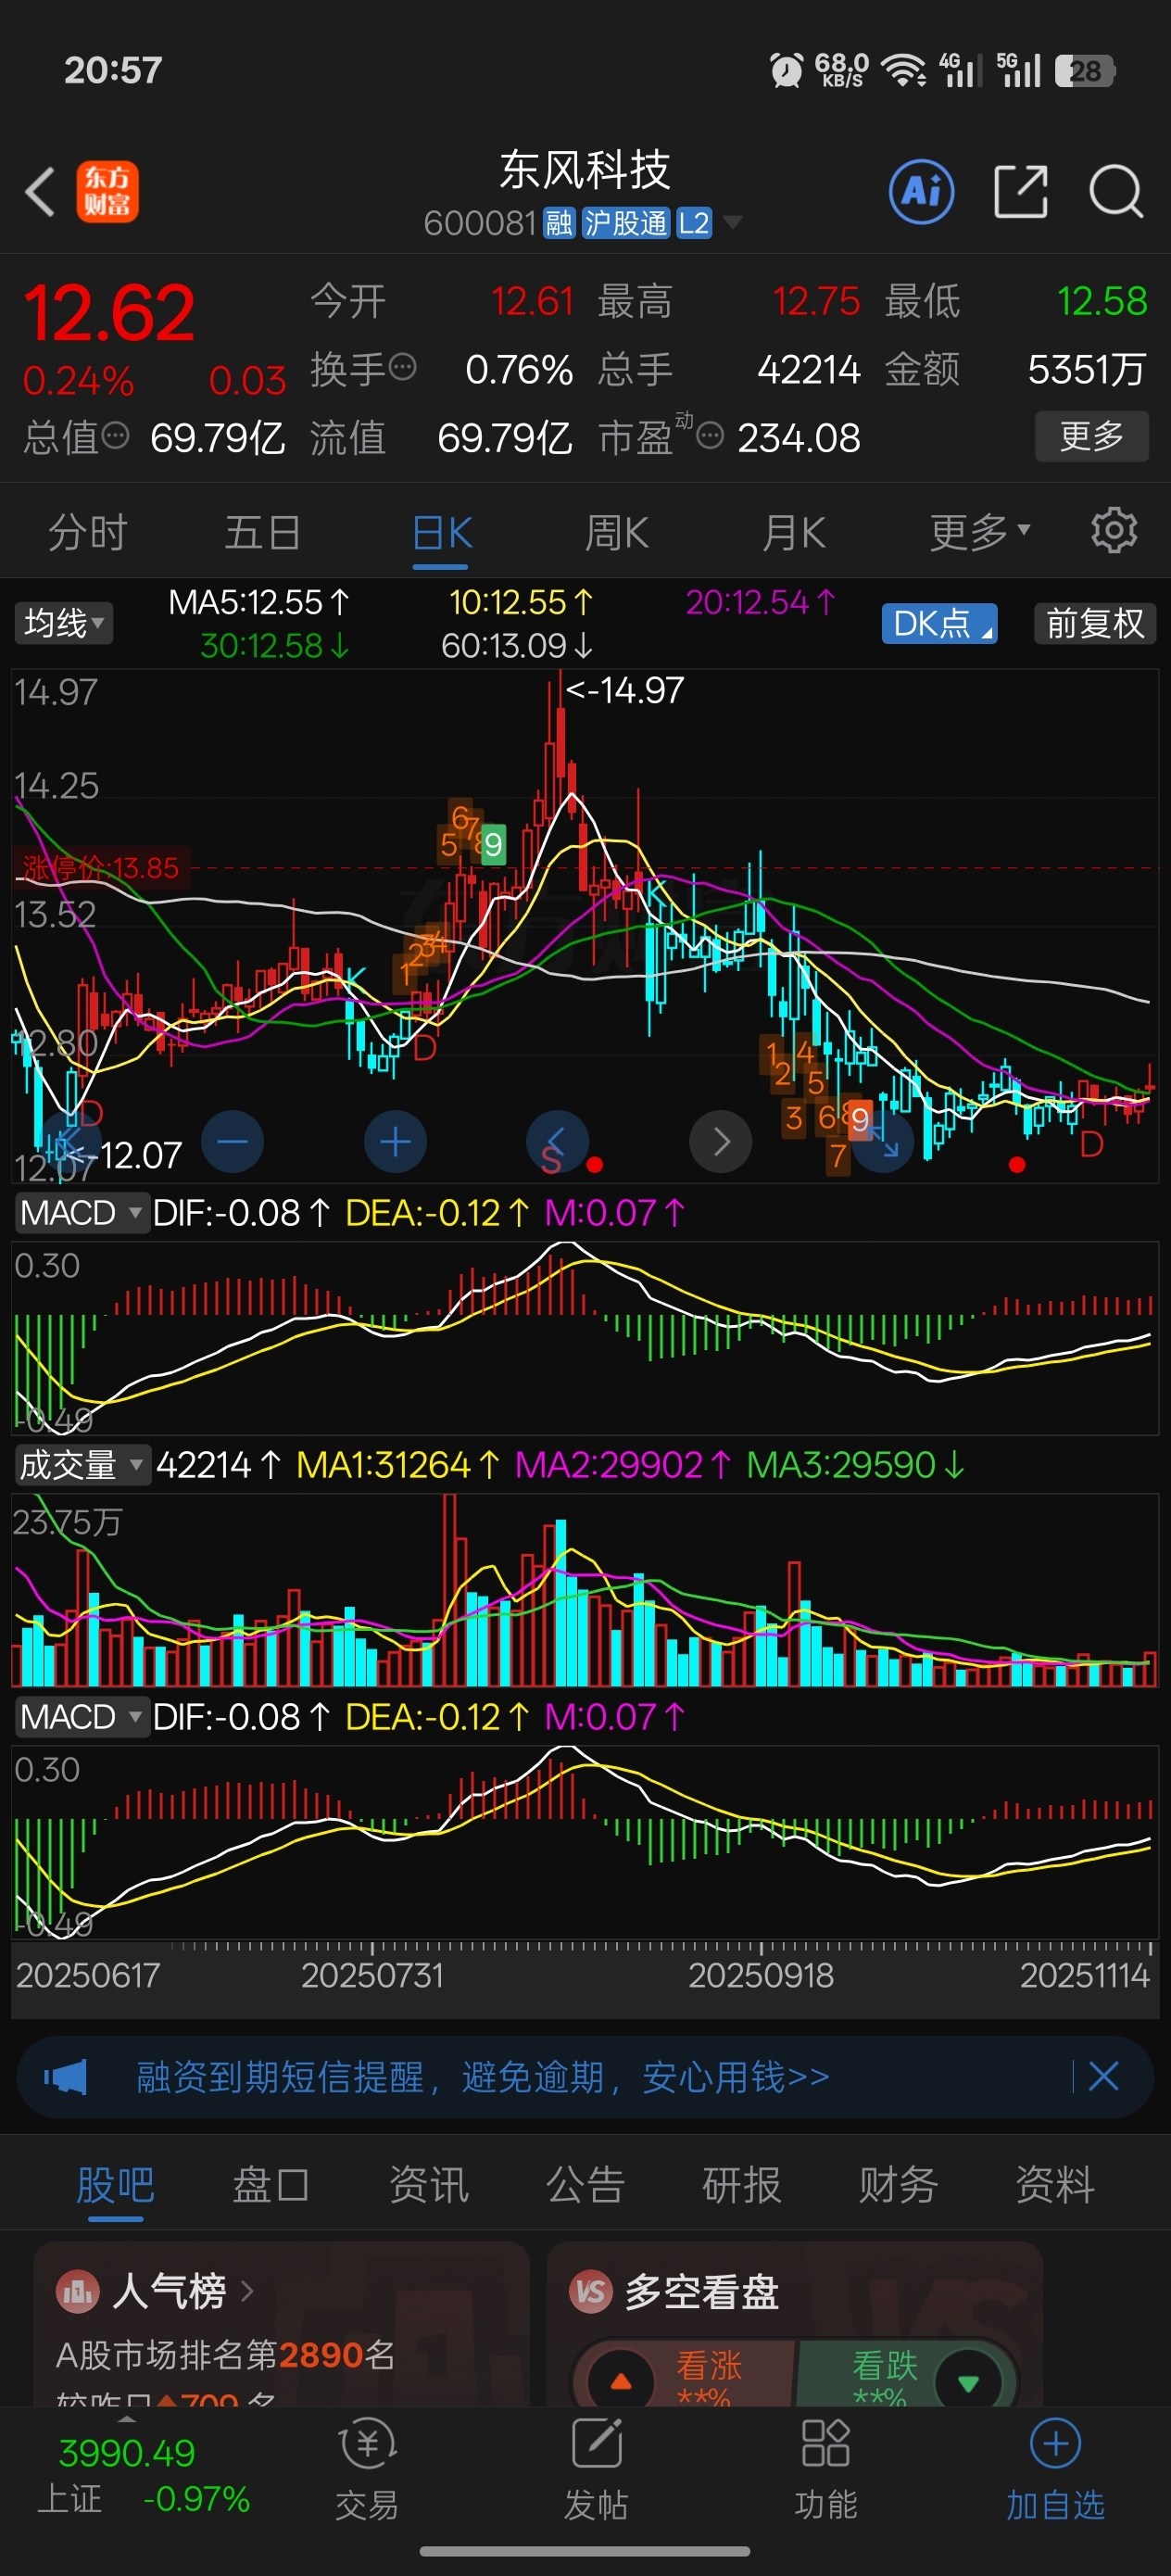Tap the 换手 info icon
The image size is (1171, 2576).
[x=402, y=367]
